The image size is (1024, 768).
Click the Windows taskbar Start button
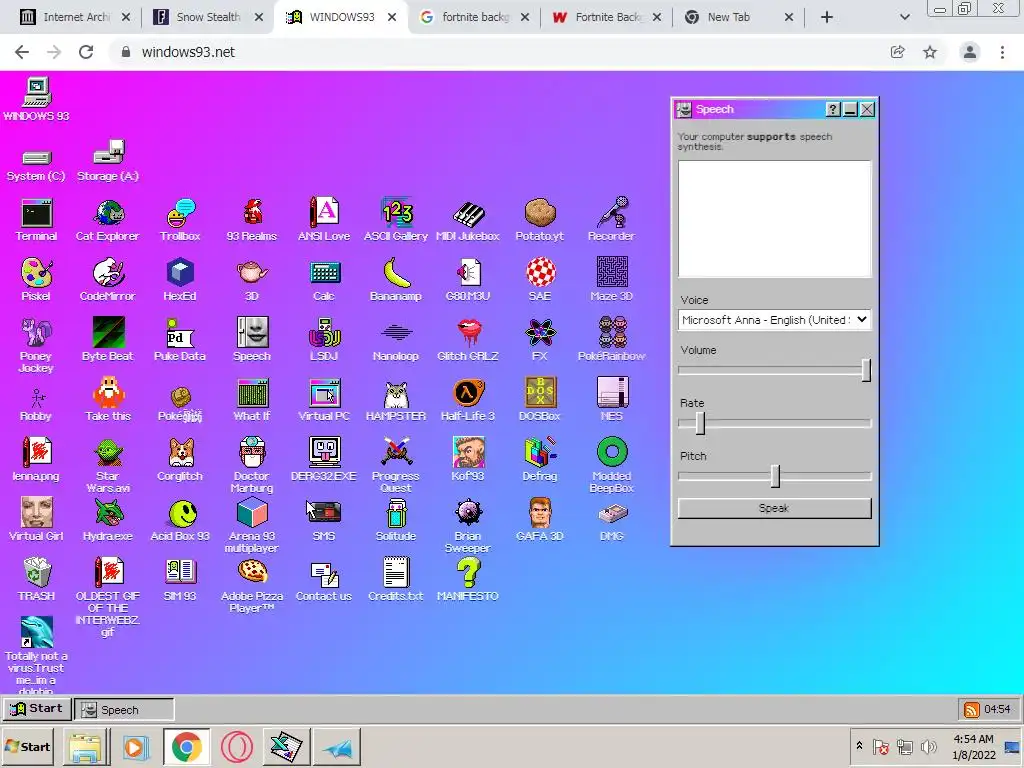27,746
